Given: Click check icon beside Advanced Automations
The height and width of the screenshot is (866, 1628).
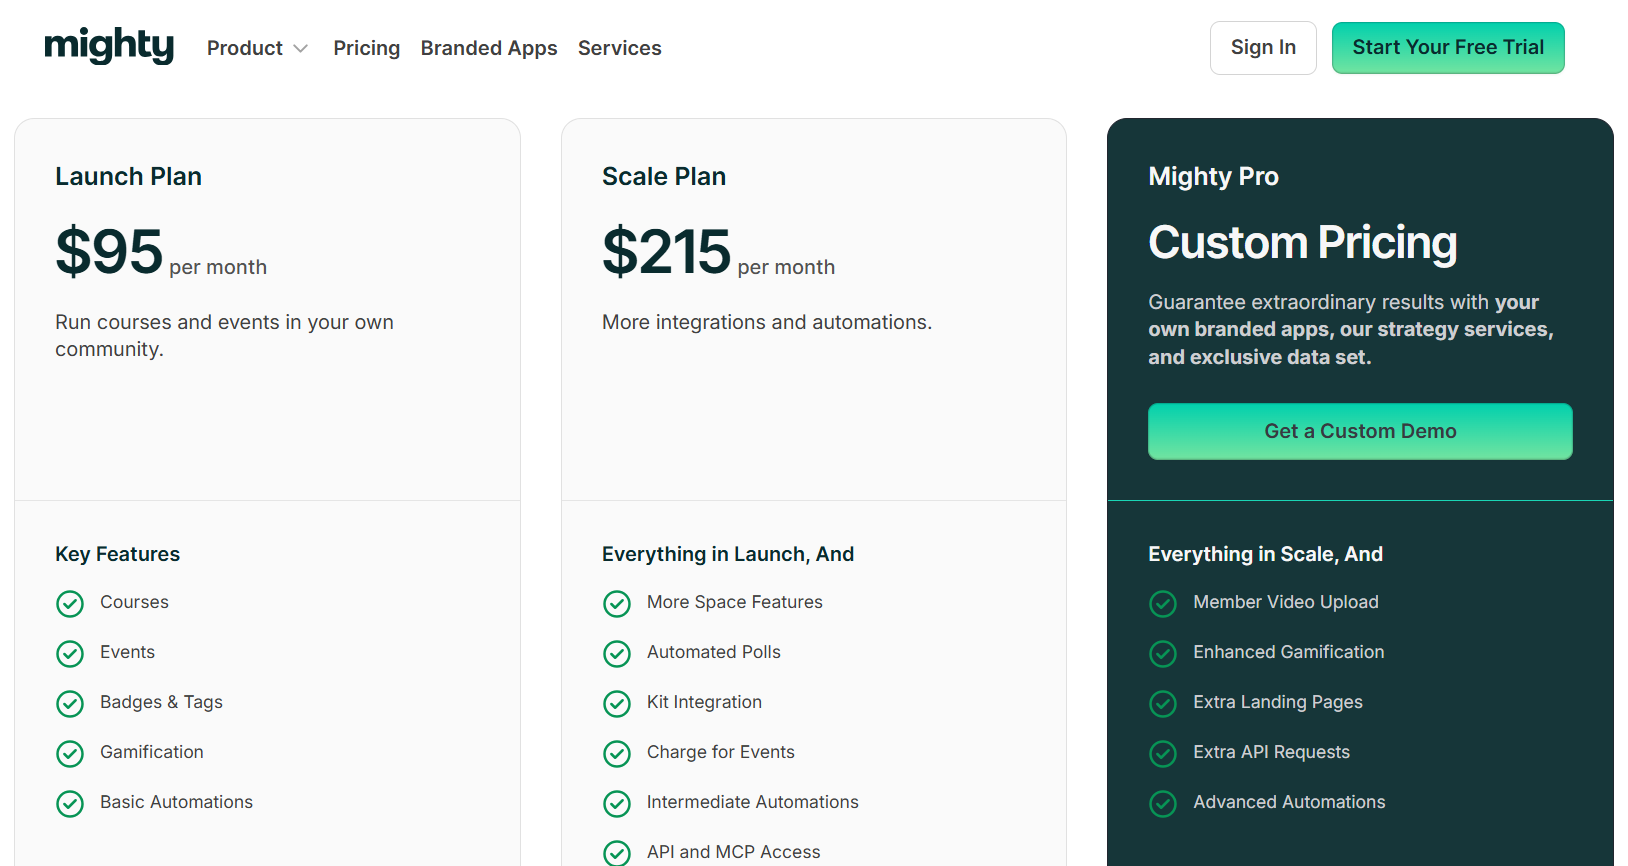Looking at the screenshot, I should (x=1163, y=804).
